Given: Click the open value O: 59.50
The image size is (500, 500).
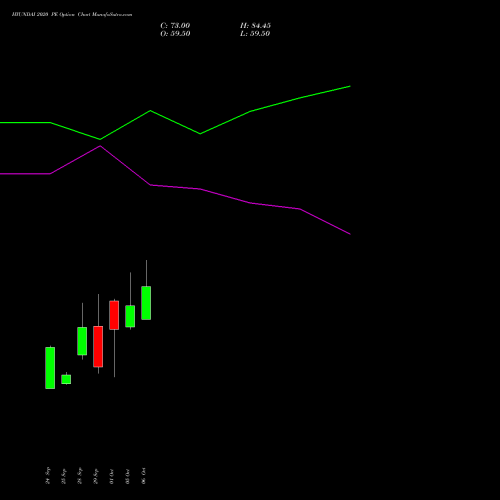Looking at the screenshot, I should tap(175, 34).
